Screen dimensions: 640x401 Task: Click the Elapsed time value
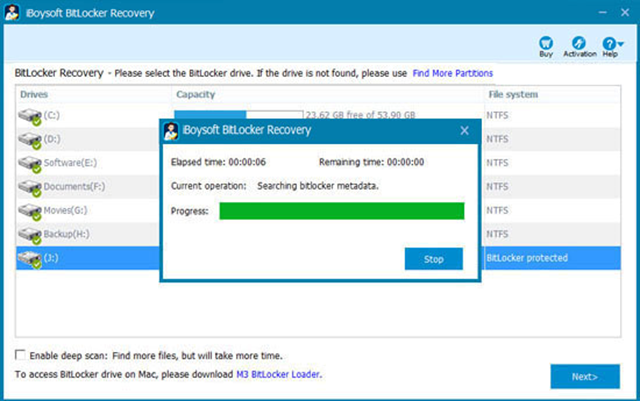click(247, 162)
